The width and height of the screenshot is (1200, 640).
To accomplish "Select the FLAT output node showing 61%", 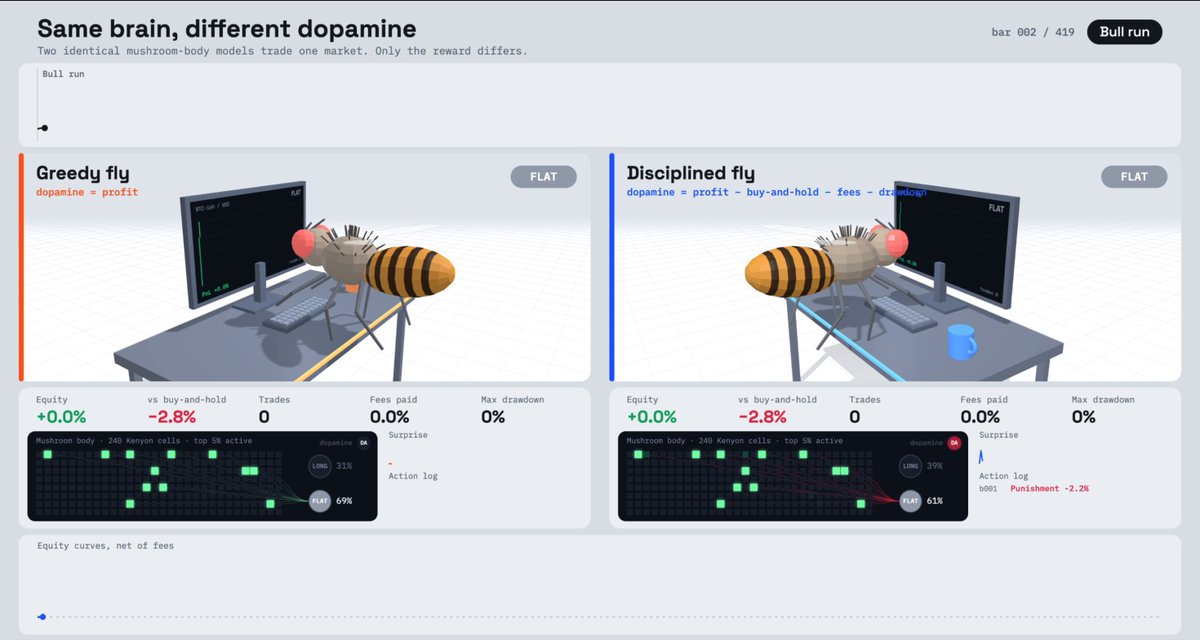I will point(910,501).
